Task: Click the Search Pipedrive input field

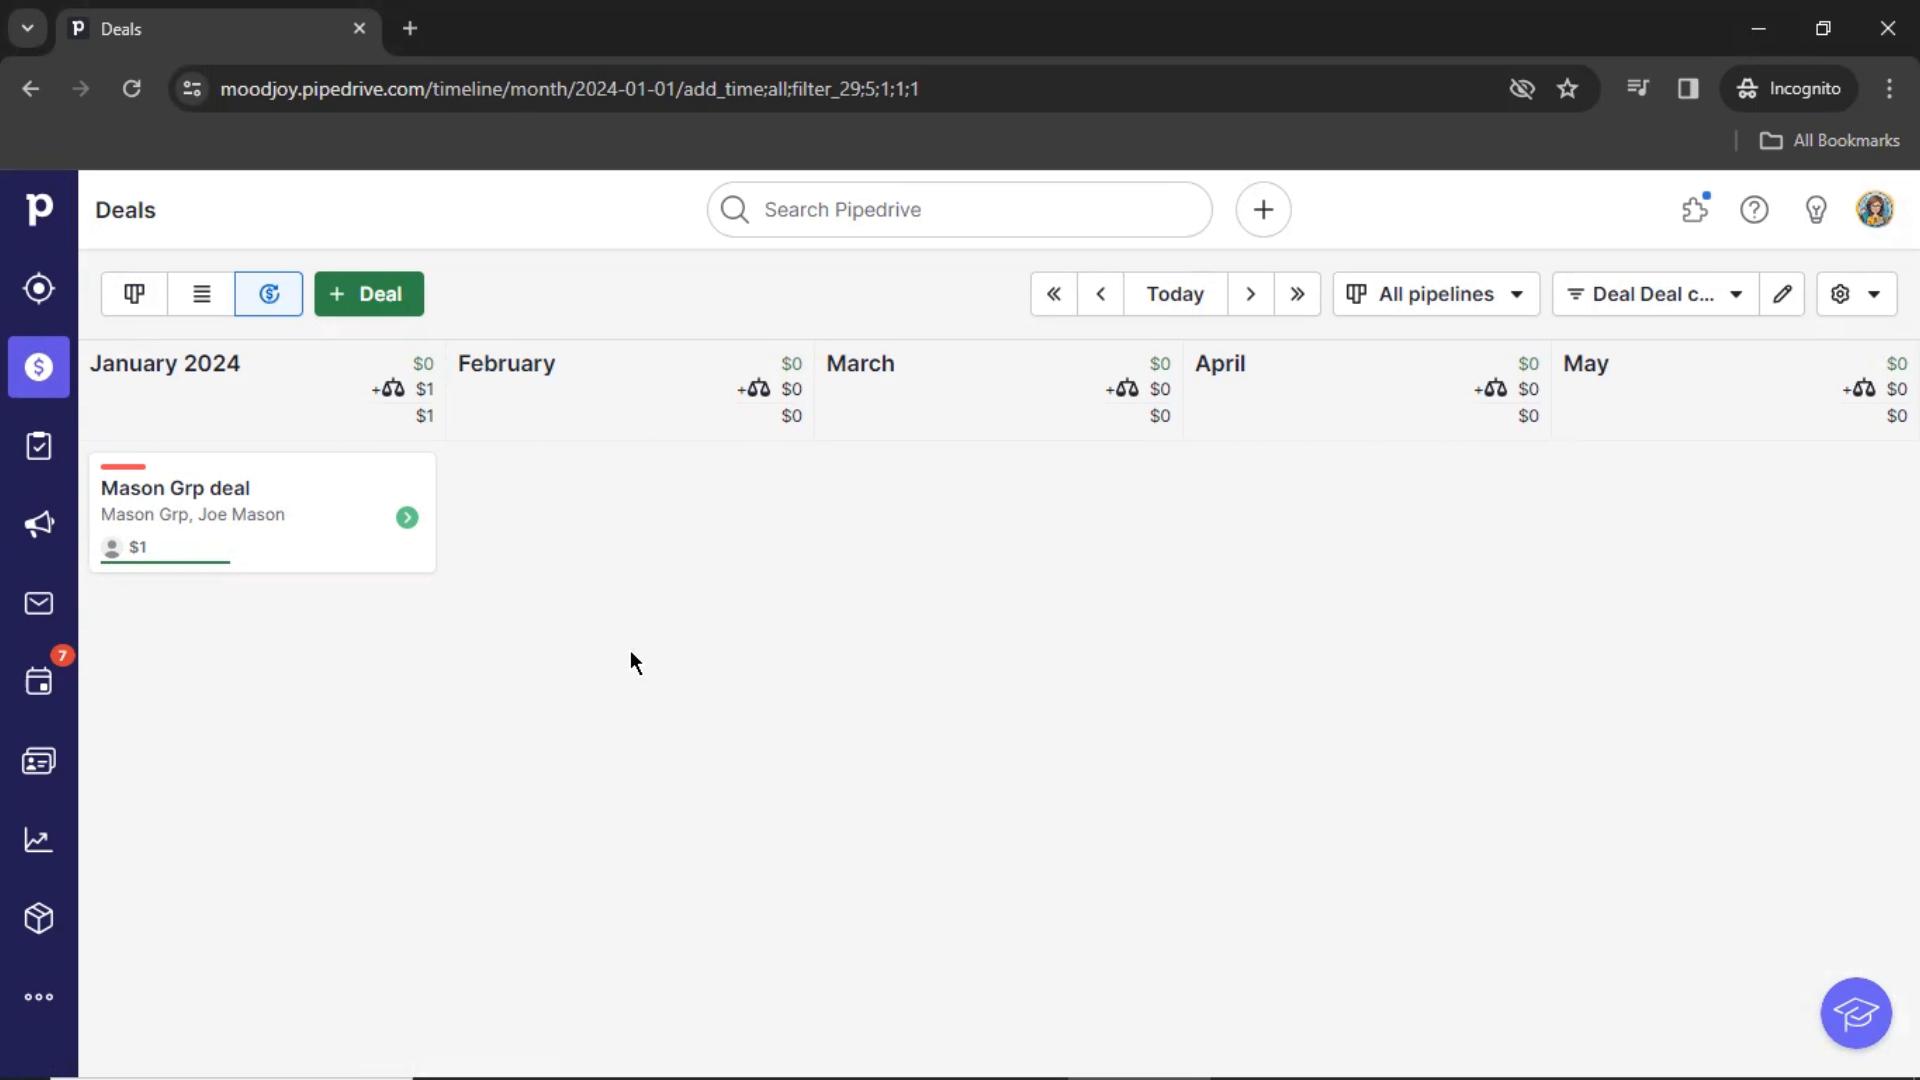Action: pos(960,208)
